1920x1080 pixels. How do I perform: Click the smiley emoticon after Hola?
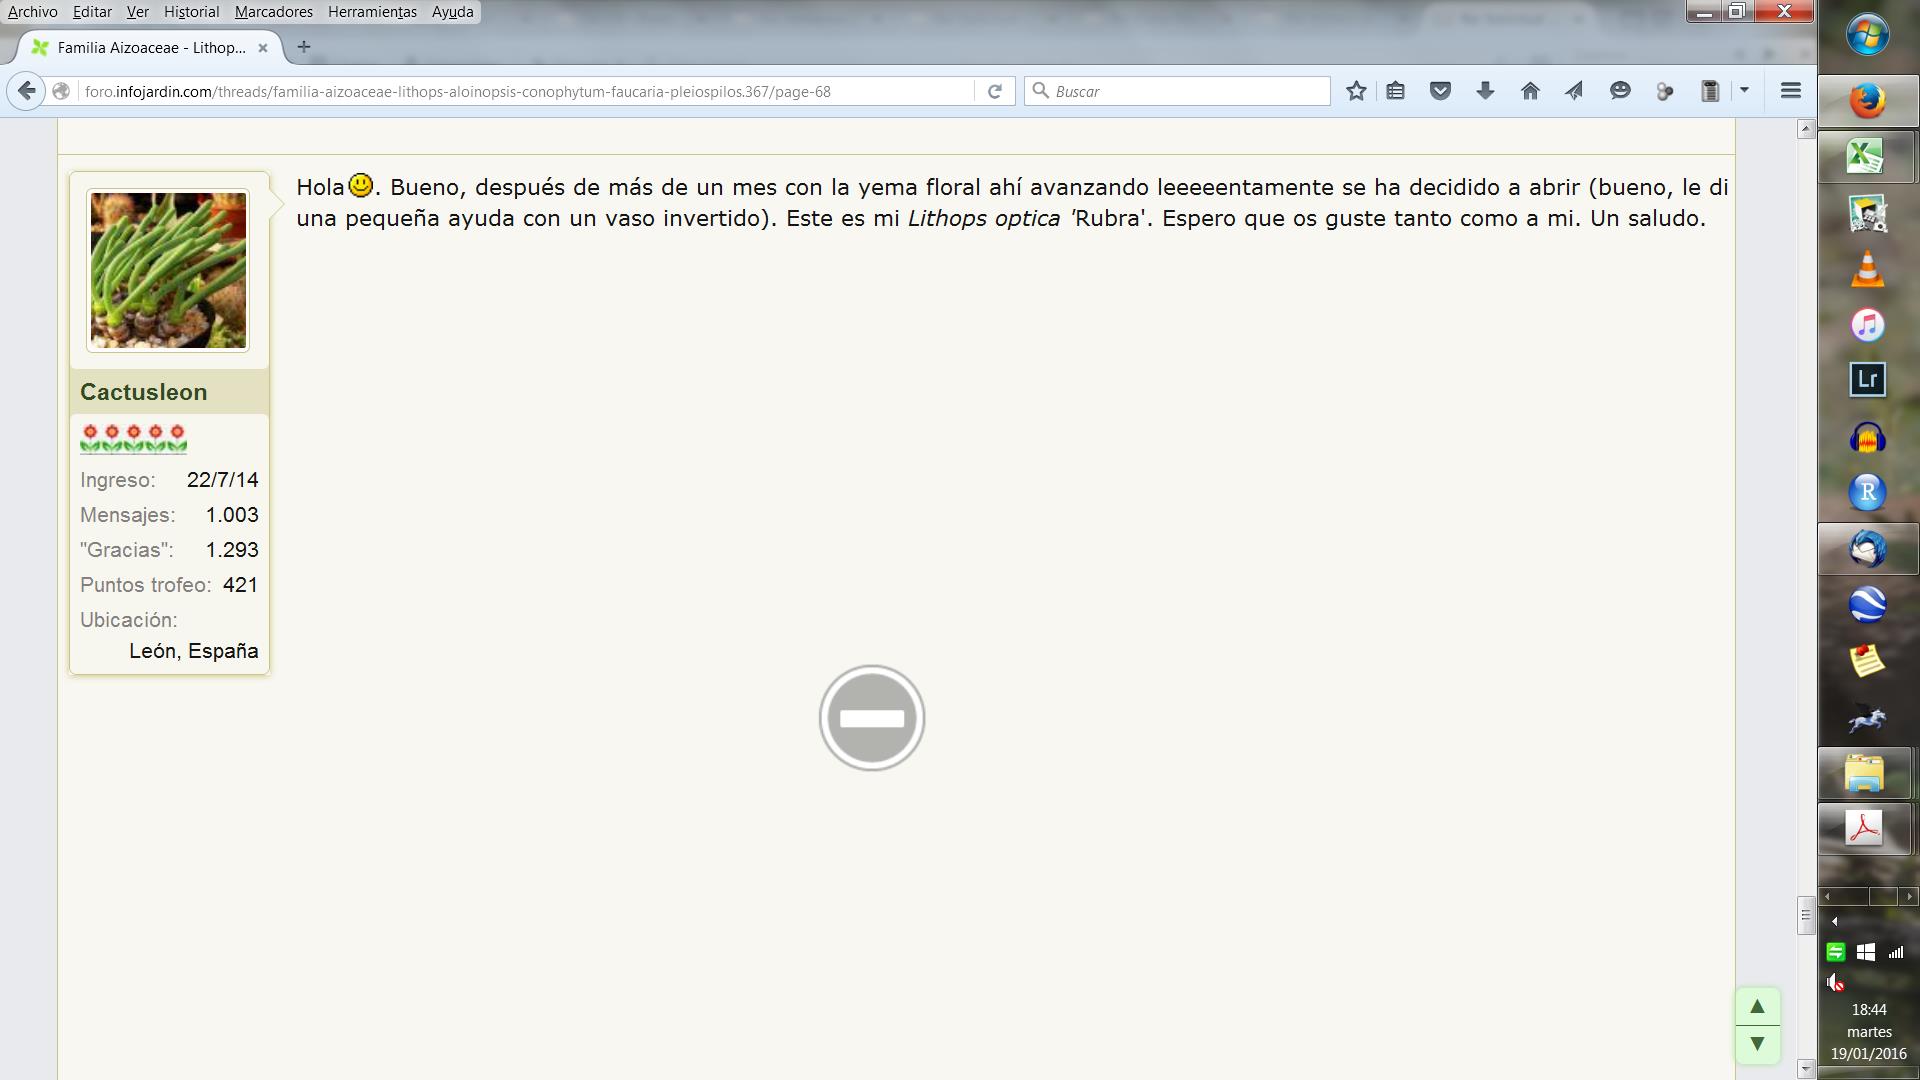[x=360, y=186]
